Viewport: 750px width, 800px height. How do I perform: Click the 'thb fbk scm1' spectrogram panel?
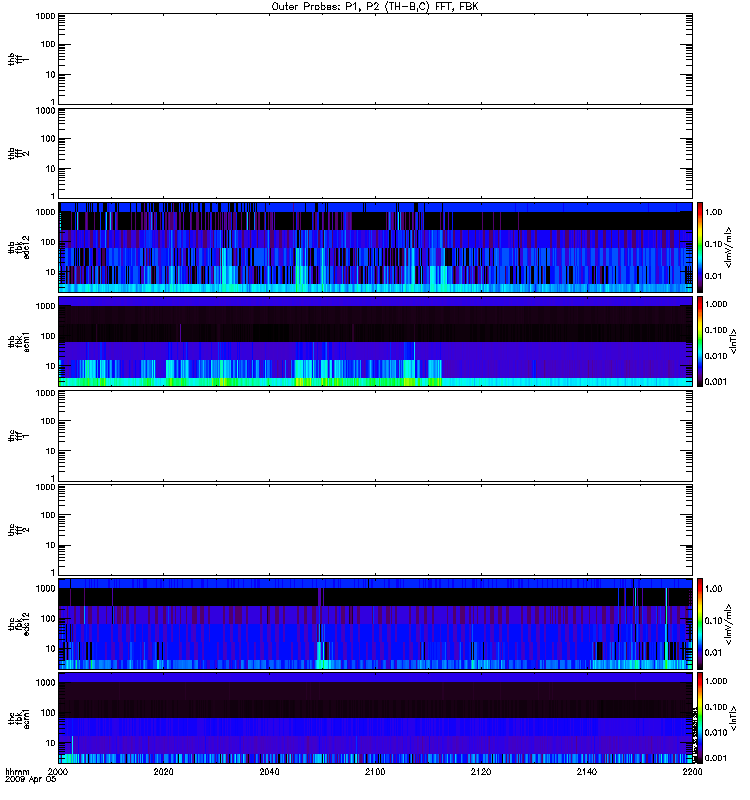[376, 341]
